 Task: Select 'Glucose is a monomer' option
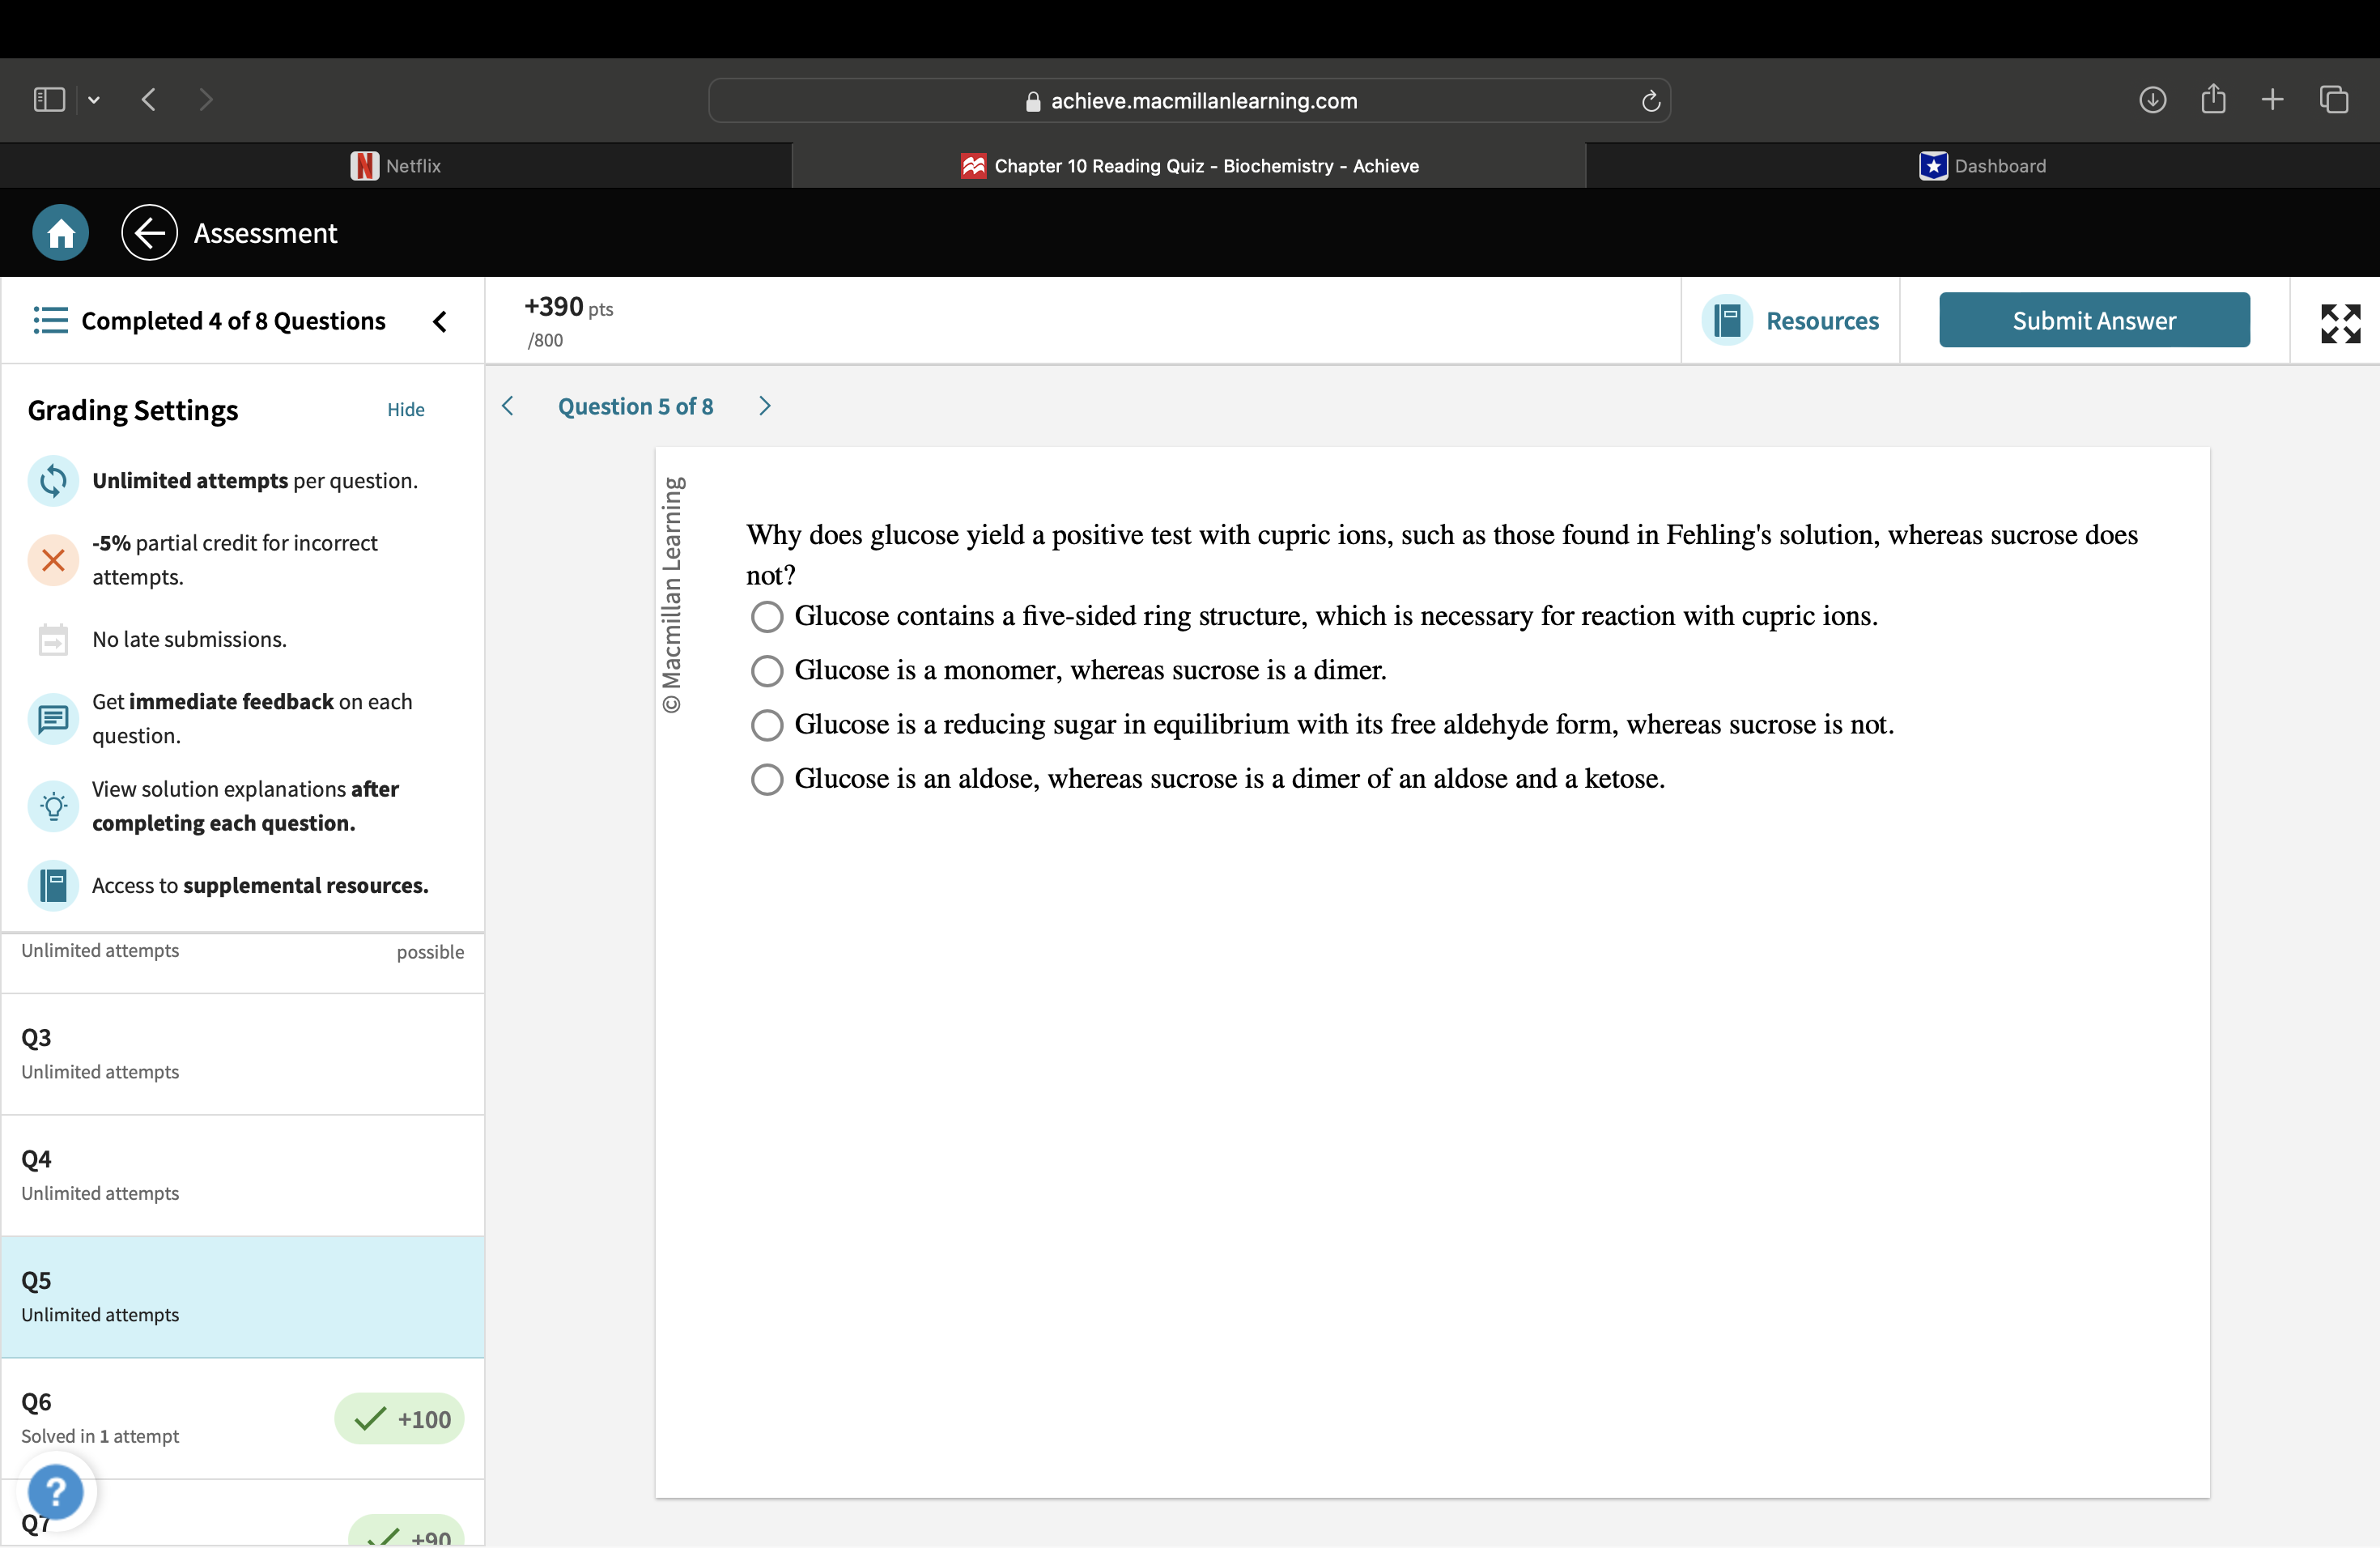pos(767,671)
